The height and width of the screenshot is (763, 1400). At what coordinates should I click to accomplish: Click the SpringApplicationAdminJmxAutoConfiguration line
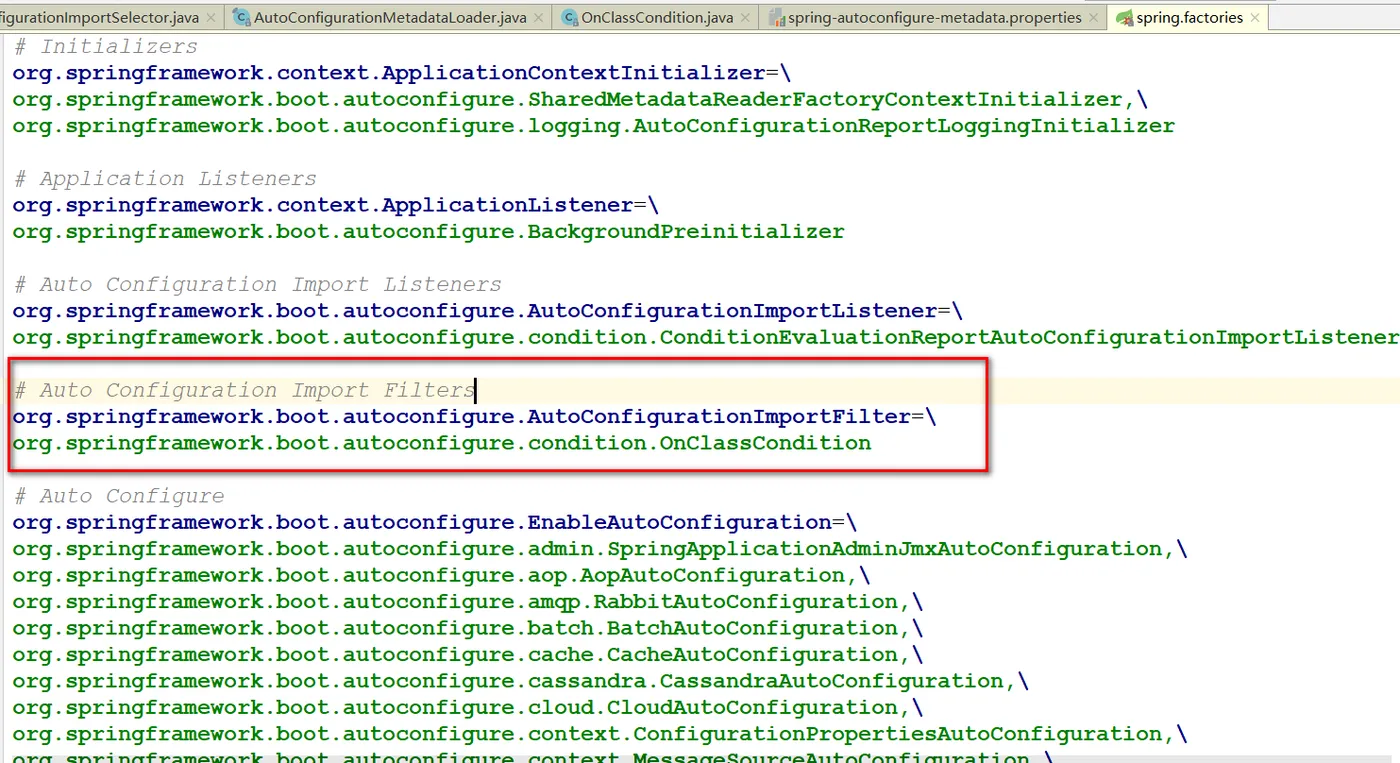(600, 549)
